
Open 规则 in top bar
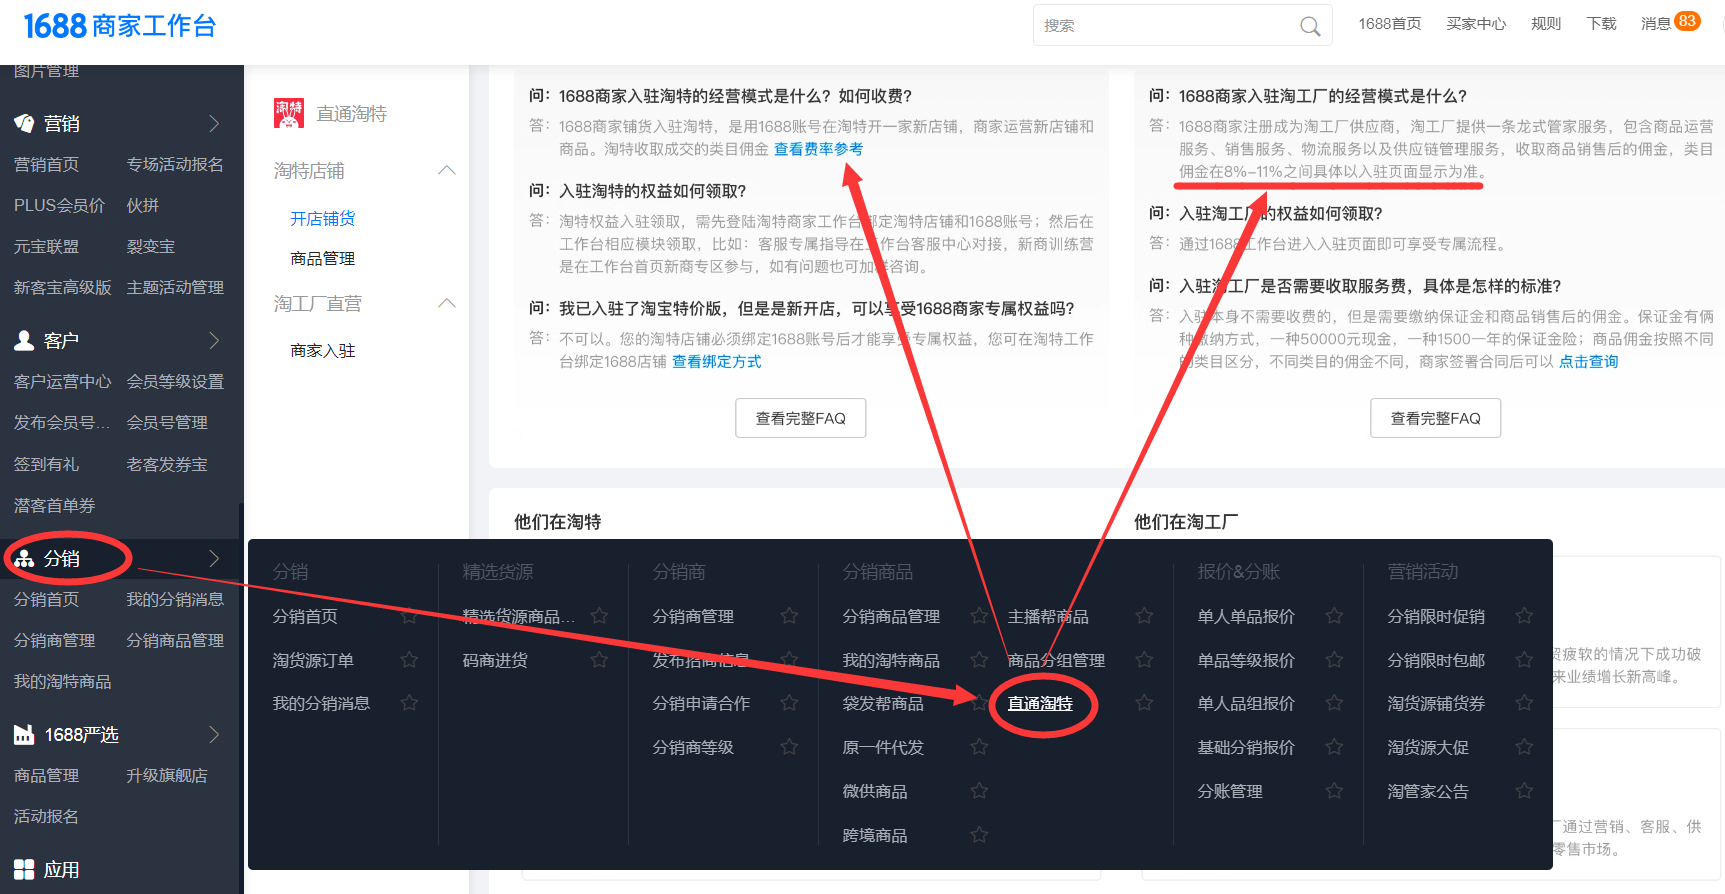(x=1546, y=23)
